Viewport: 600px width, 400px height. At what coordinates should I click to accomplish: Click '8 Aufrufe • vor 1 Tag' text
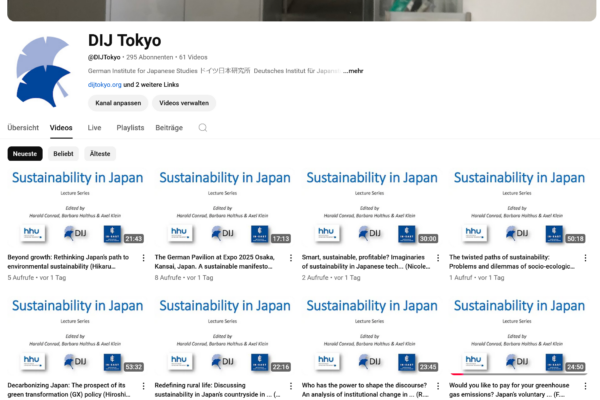pyautogui.click(x=184, y=278)
